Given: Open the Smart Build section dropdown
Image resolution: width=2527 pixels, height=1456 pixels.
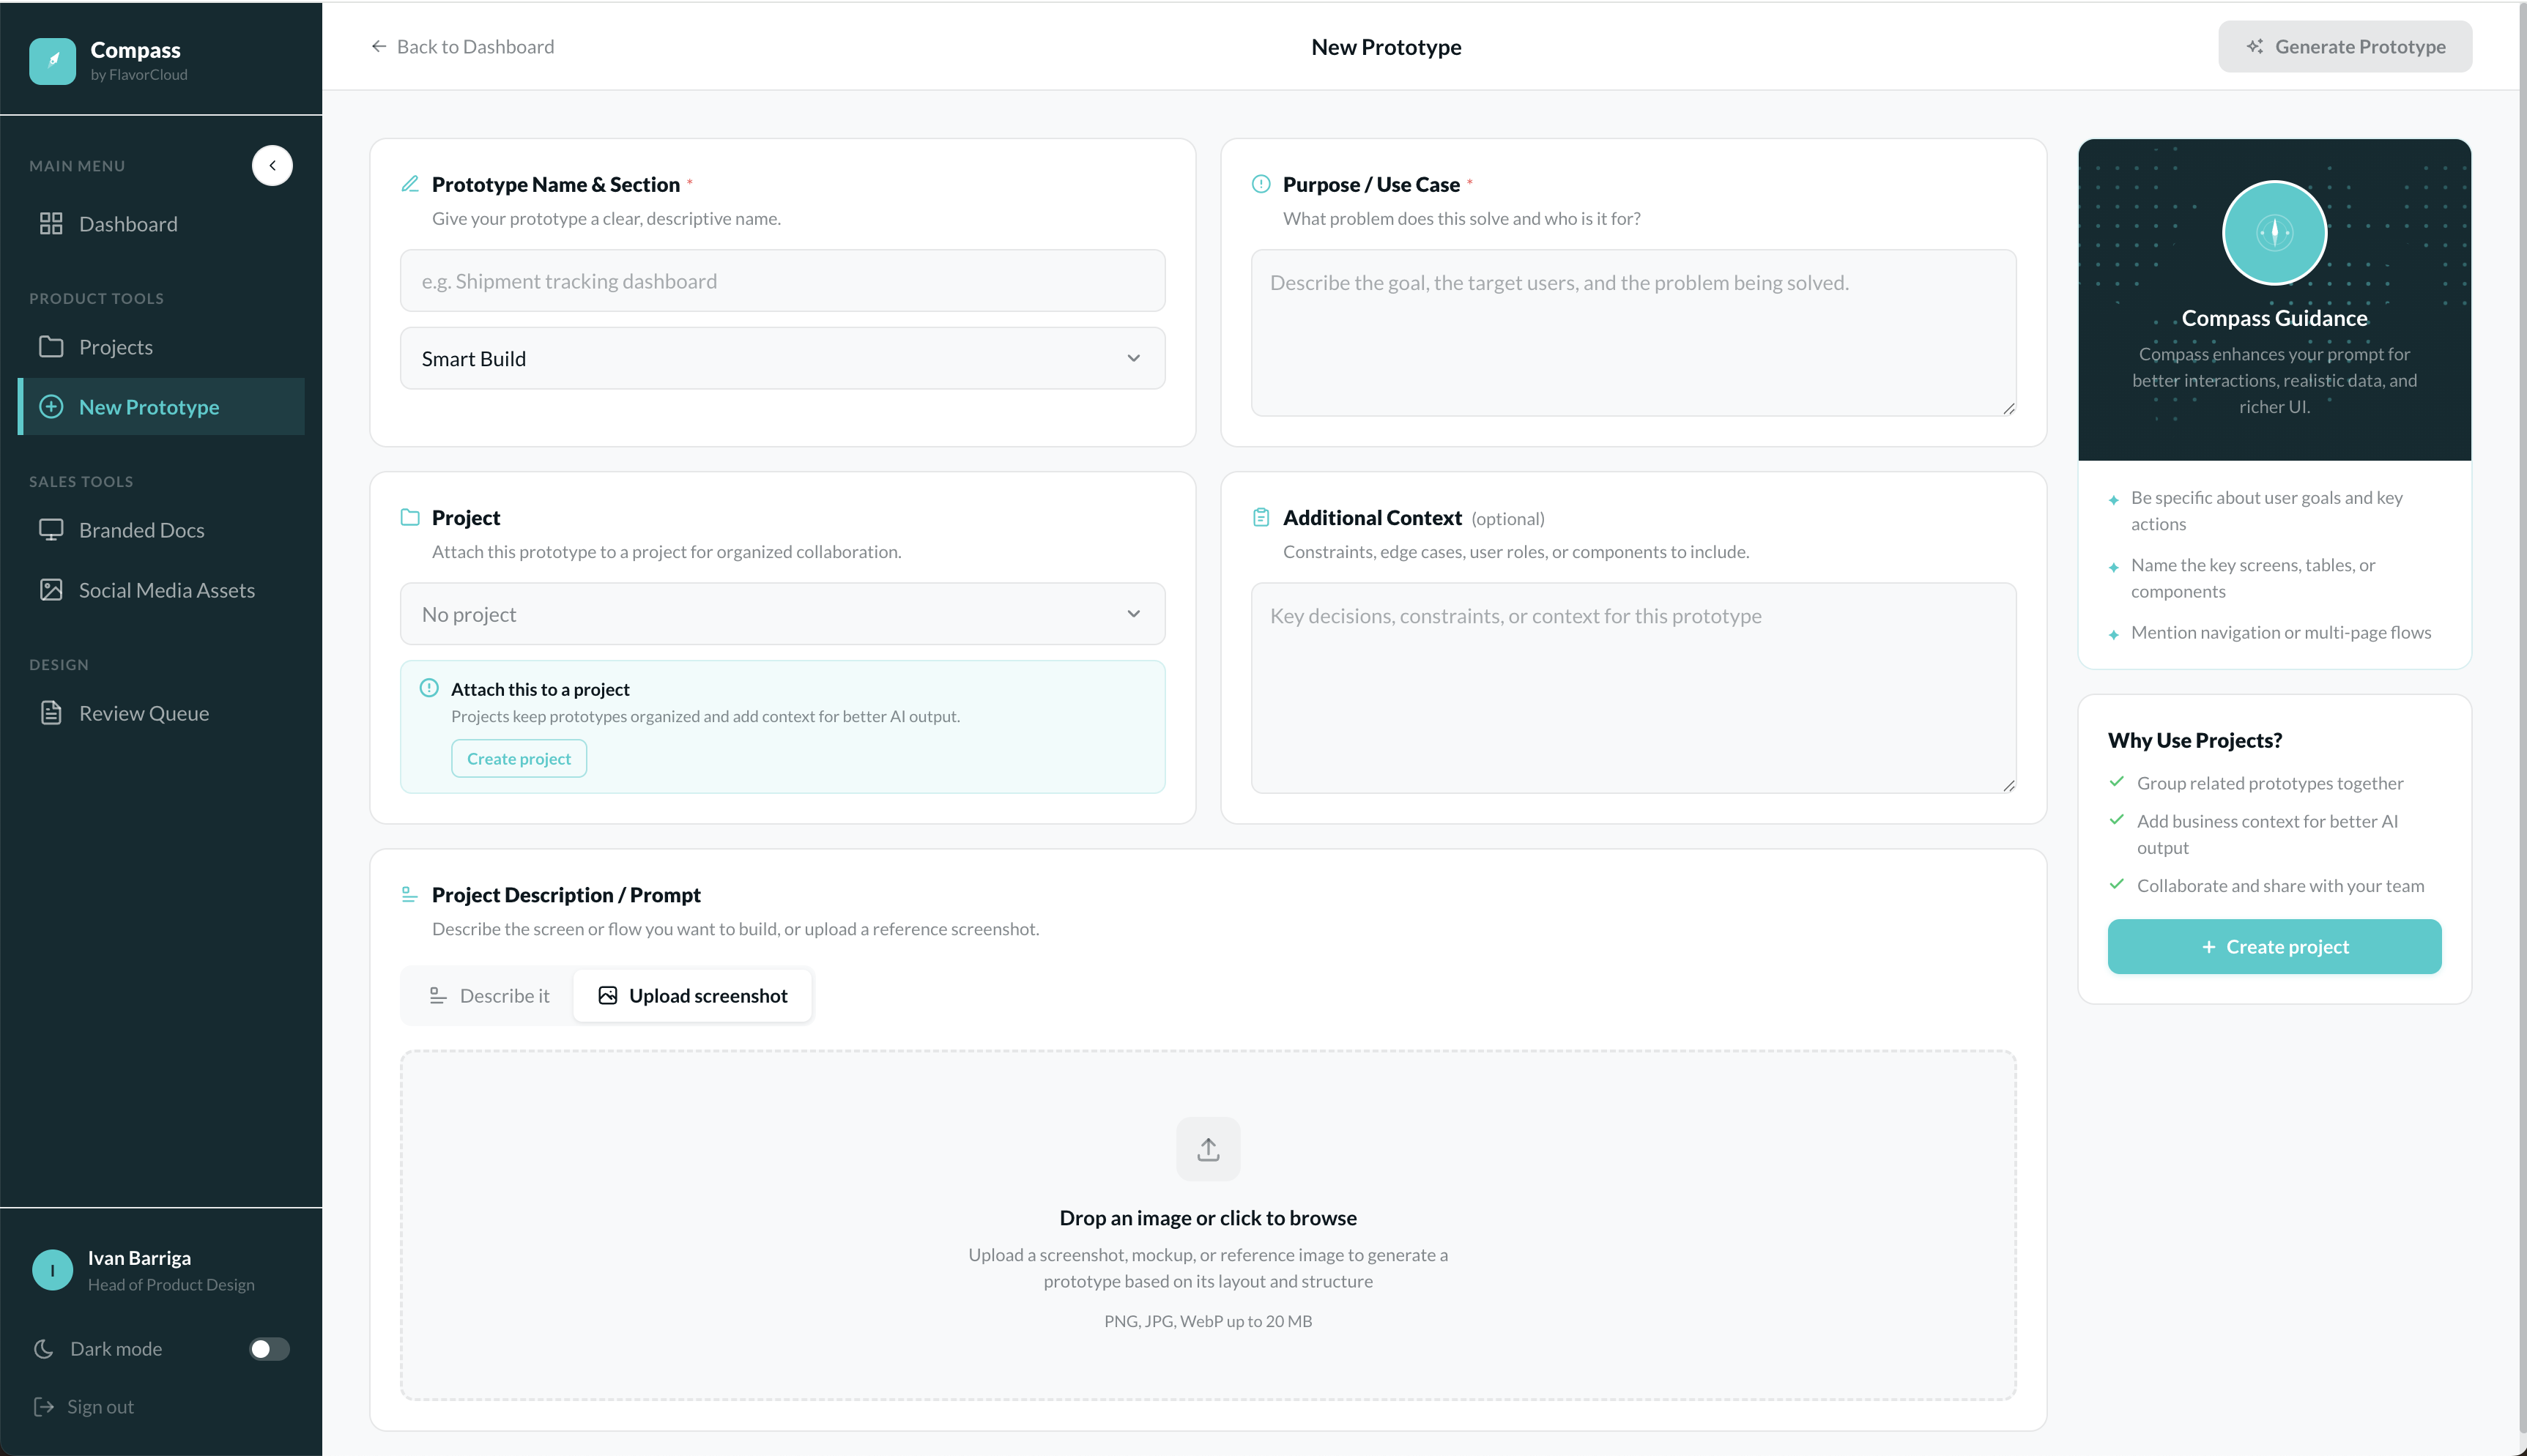Looking at the screenshot, I should pyautogui.click(x=782, y=358).
